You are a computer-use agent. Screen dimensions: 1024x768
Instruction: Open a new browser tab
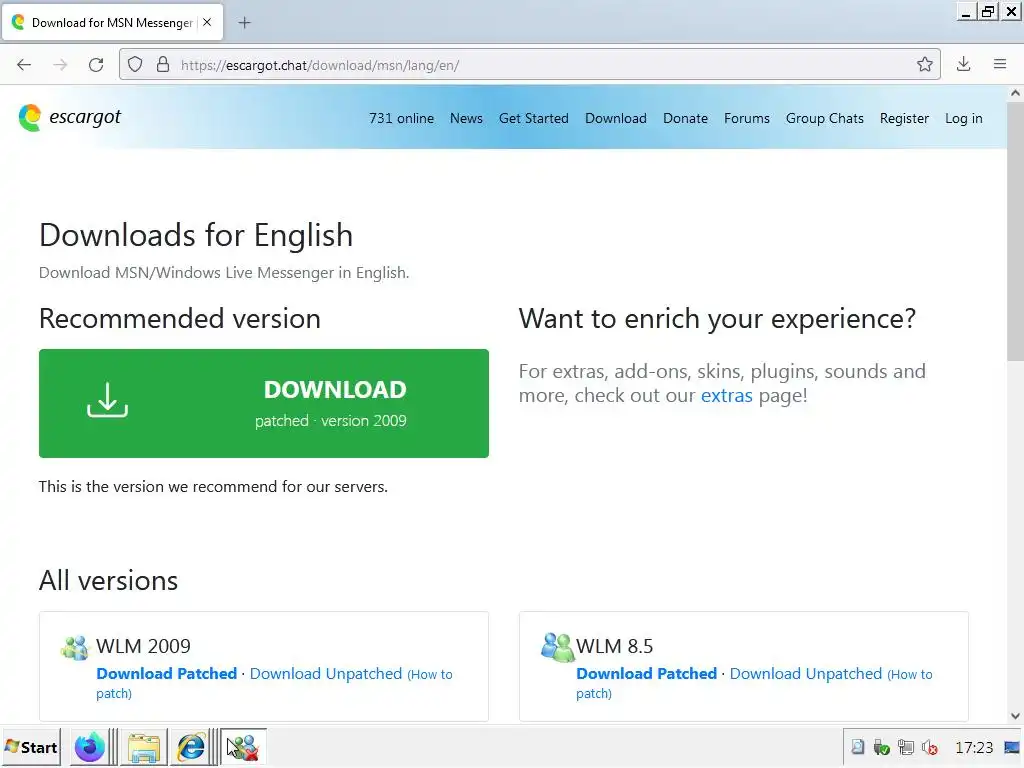[x=244, y=23]
